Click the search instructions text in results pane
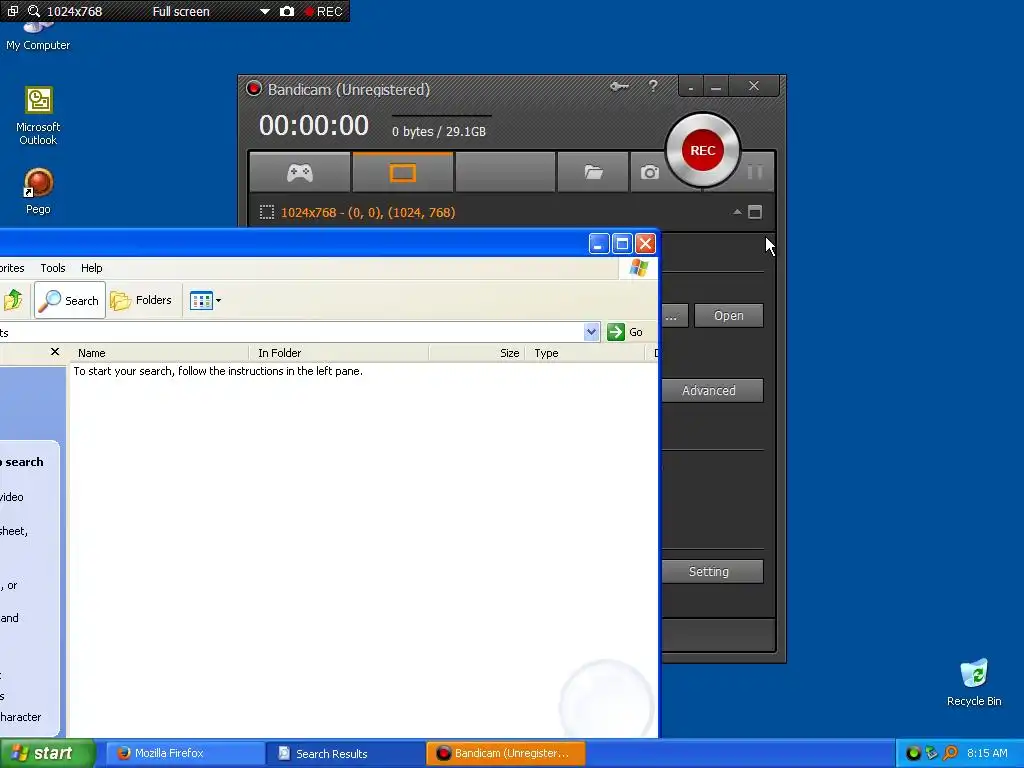Screen dimensions: 1024x768 click(x=218, y=371)
